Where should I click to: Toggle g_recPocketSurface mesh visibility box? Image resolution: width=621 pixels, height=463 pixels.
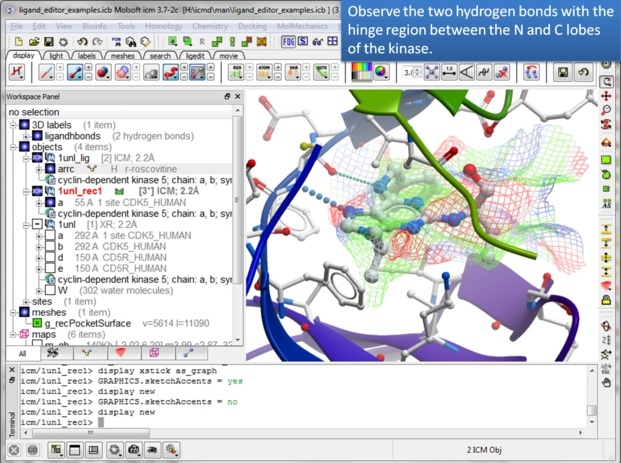tap(37, 323)
